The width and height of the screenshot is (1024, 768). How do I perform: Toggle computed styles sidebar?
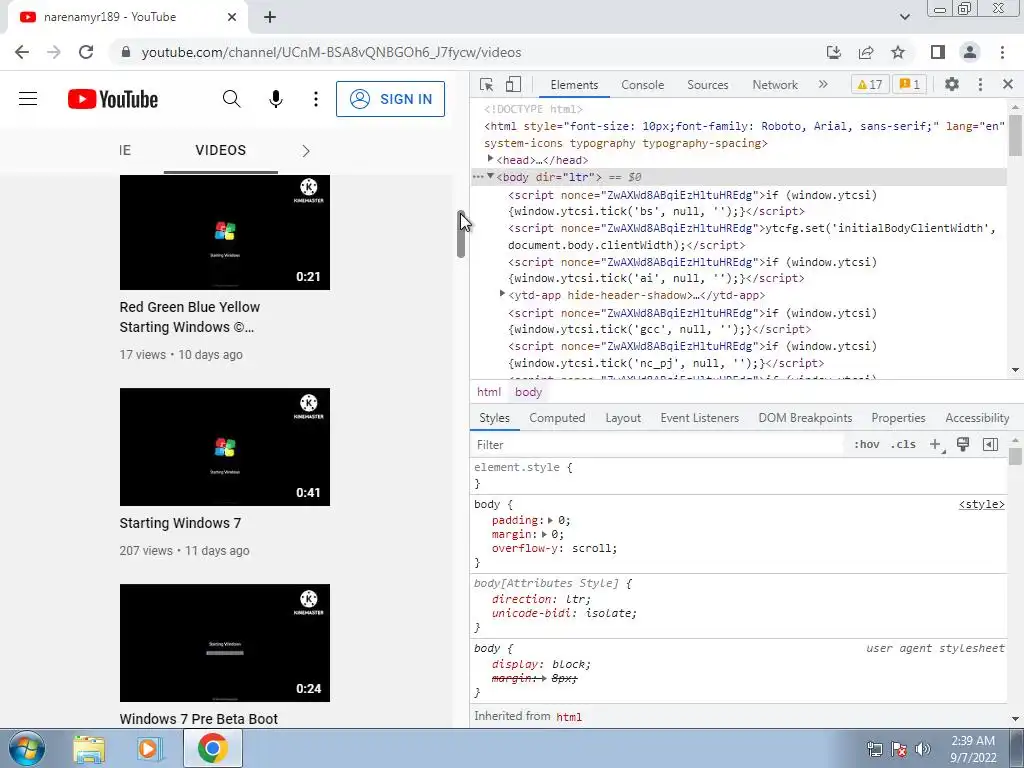tap(990, 445)
